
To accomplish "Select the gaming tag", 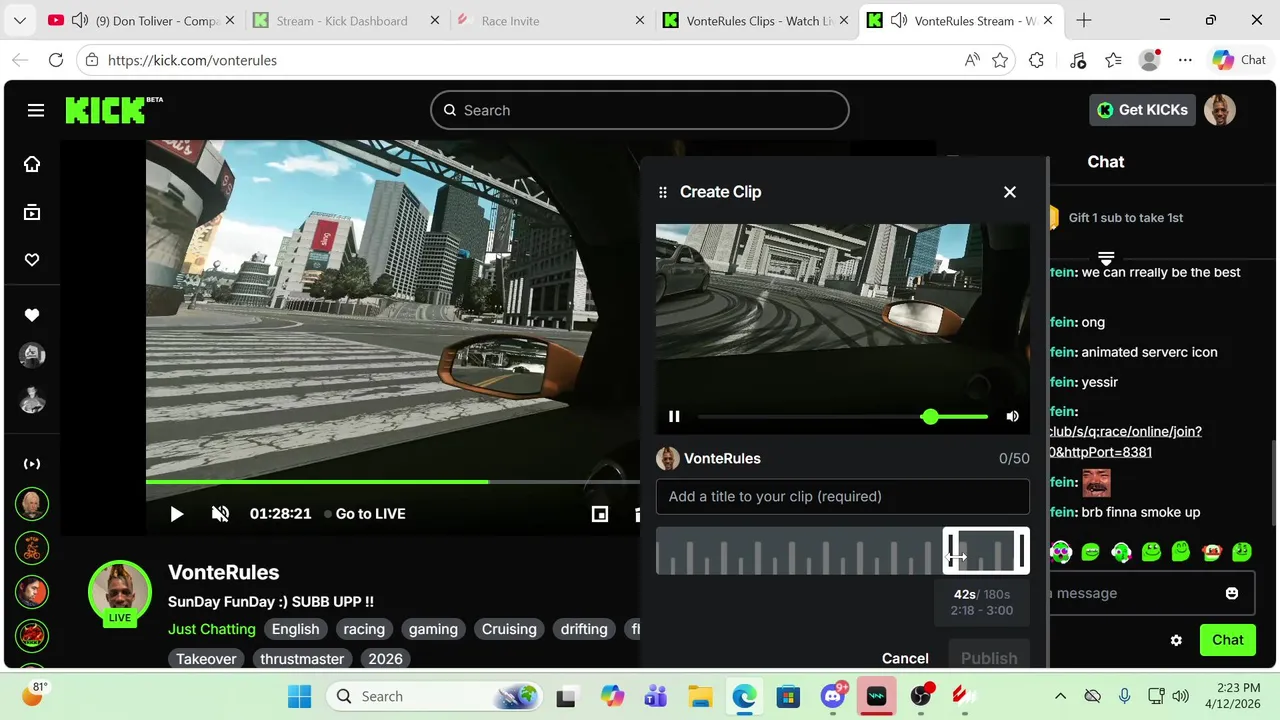I will click(433, 629).
